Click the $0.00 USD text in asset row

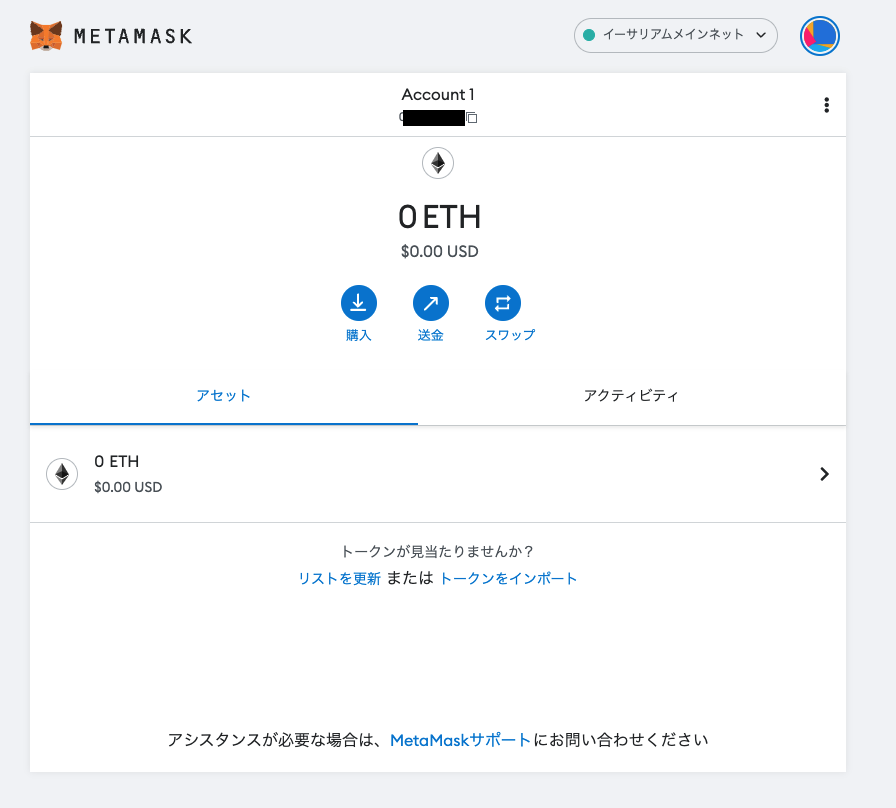pos(128,487)
